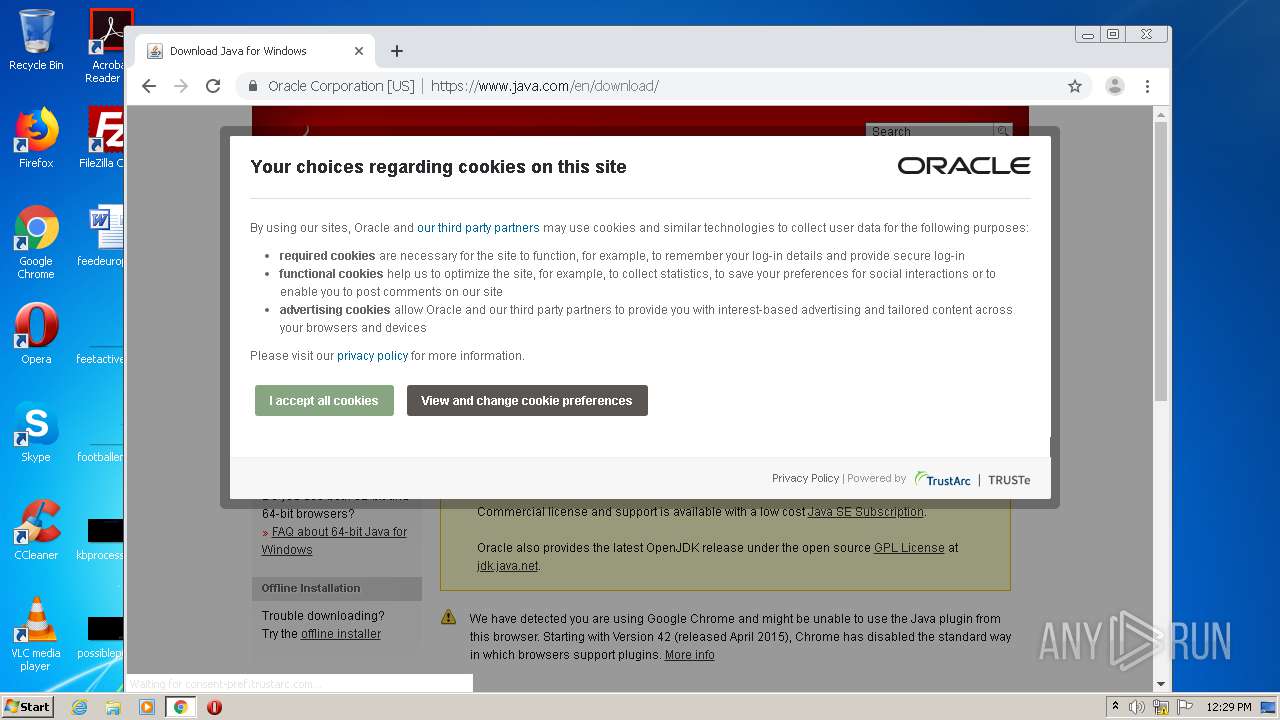
Task: Open the Recycle Bin desktop icon
Action: point(36,40)
